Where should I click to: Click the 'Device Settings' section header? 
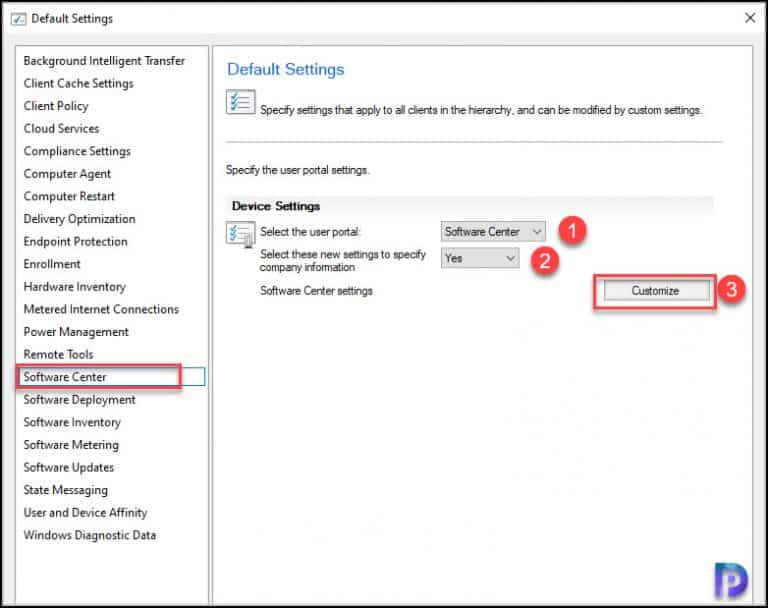[276, 206]
